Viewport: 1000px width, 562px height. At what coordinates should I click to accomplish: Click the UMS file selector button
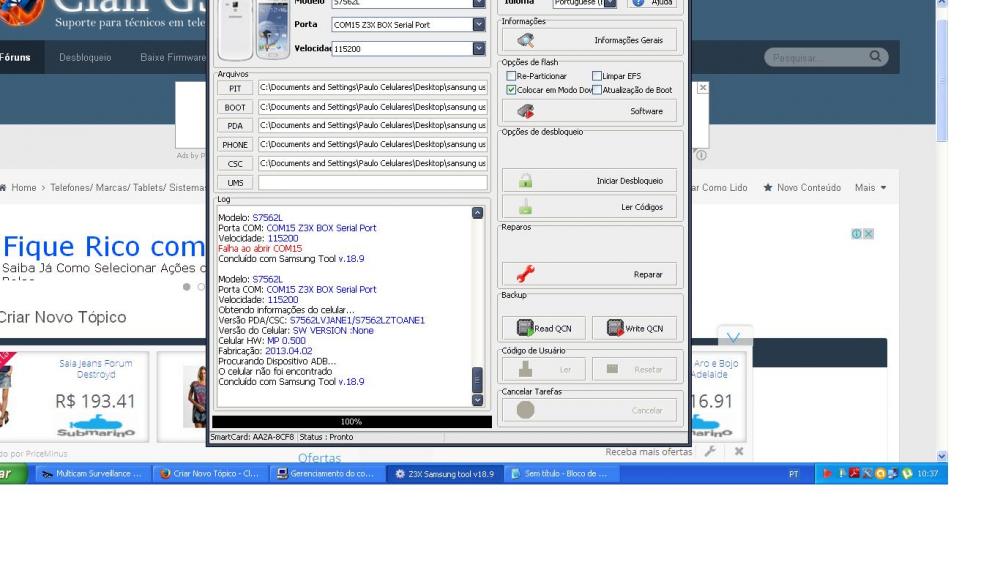pyautogui.click(x=235, y=182)
